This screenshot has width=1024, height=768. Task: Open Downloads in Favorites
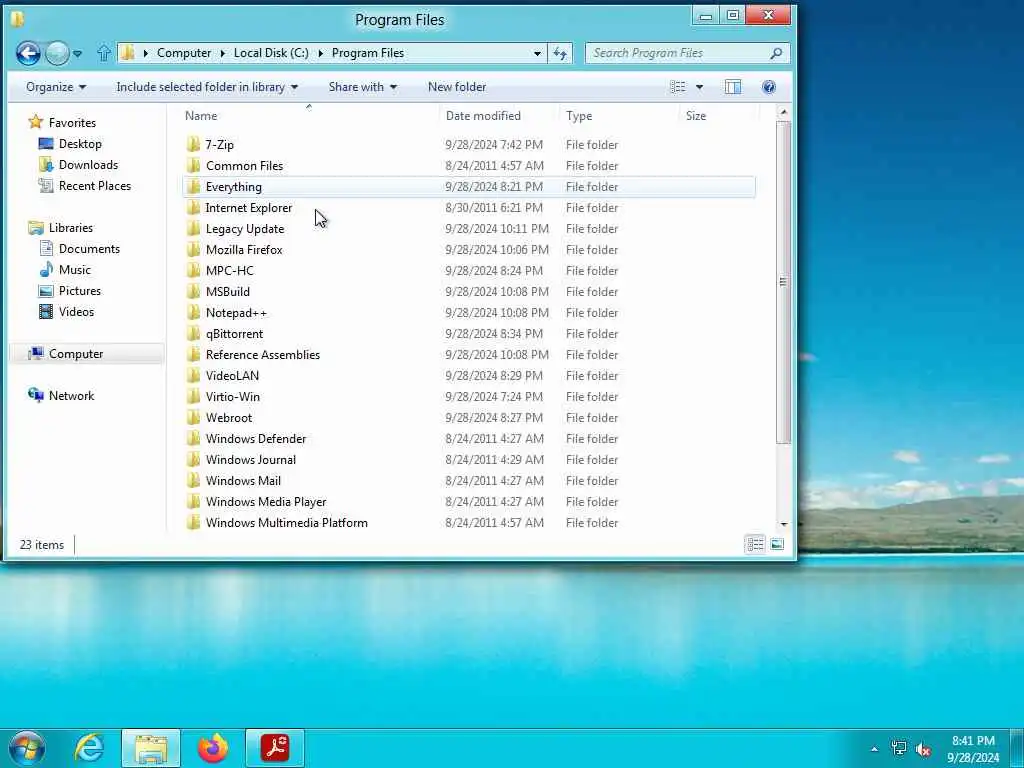click(x=78, y=165)
